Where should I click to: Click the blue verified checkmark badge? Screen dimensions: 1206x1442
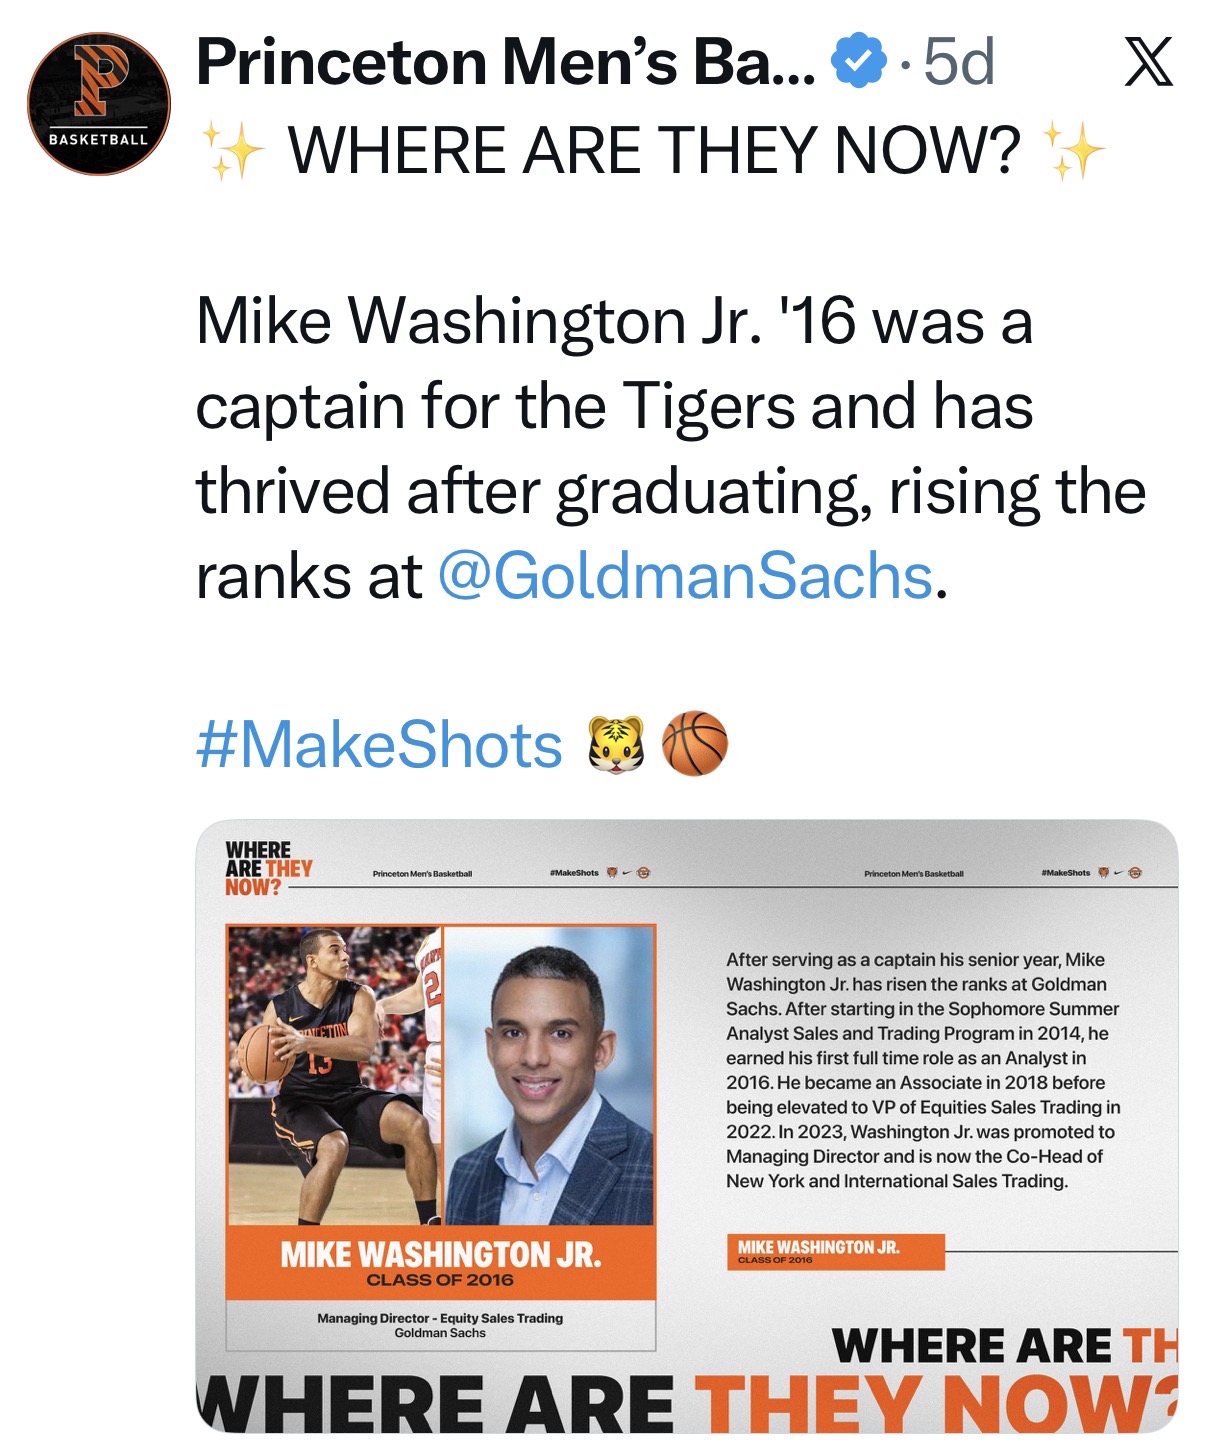point(859,62)
